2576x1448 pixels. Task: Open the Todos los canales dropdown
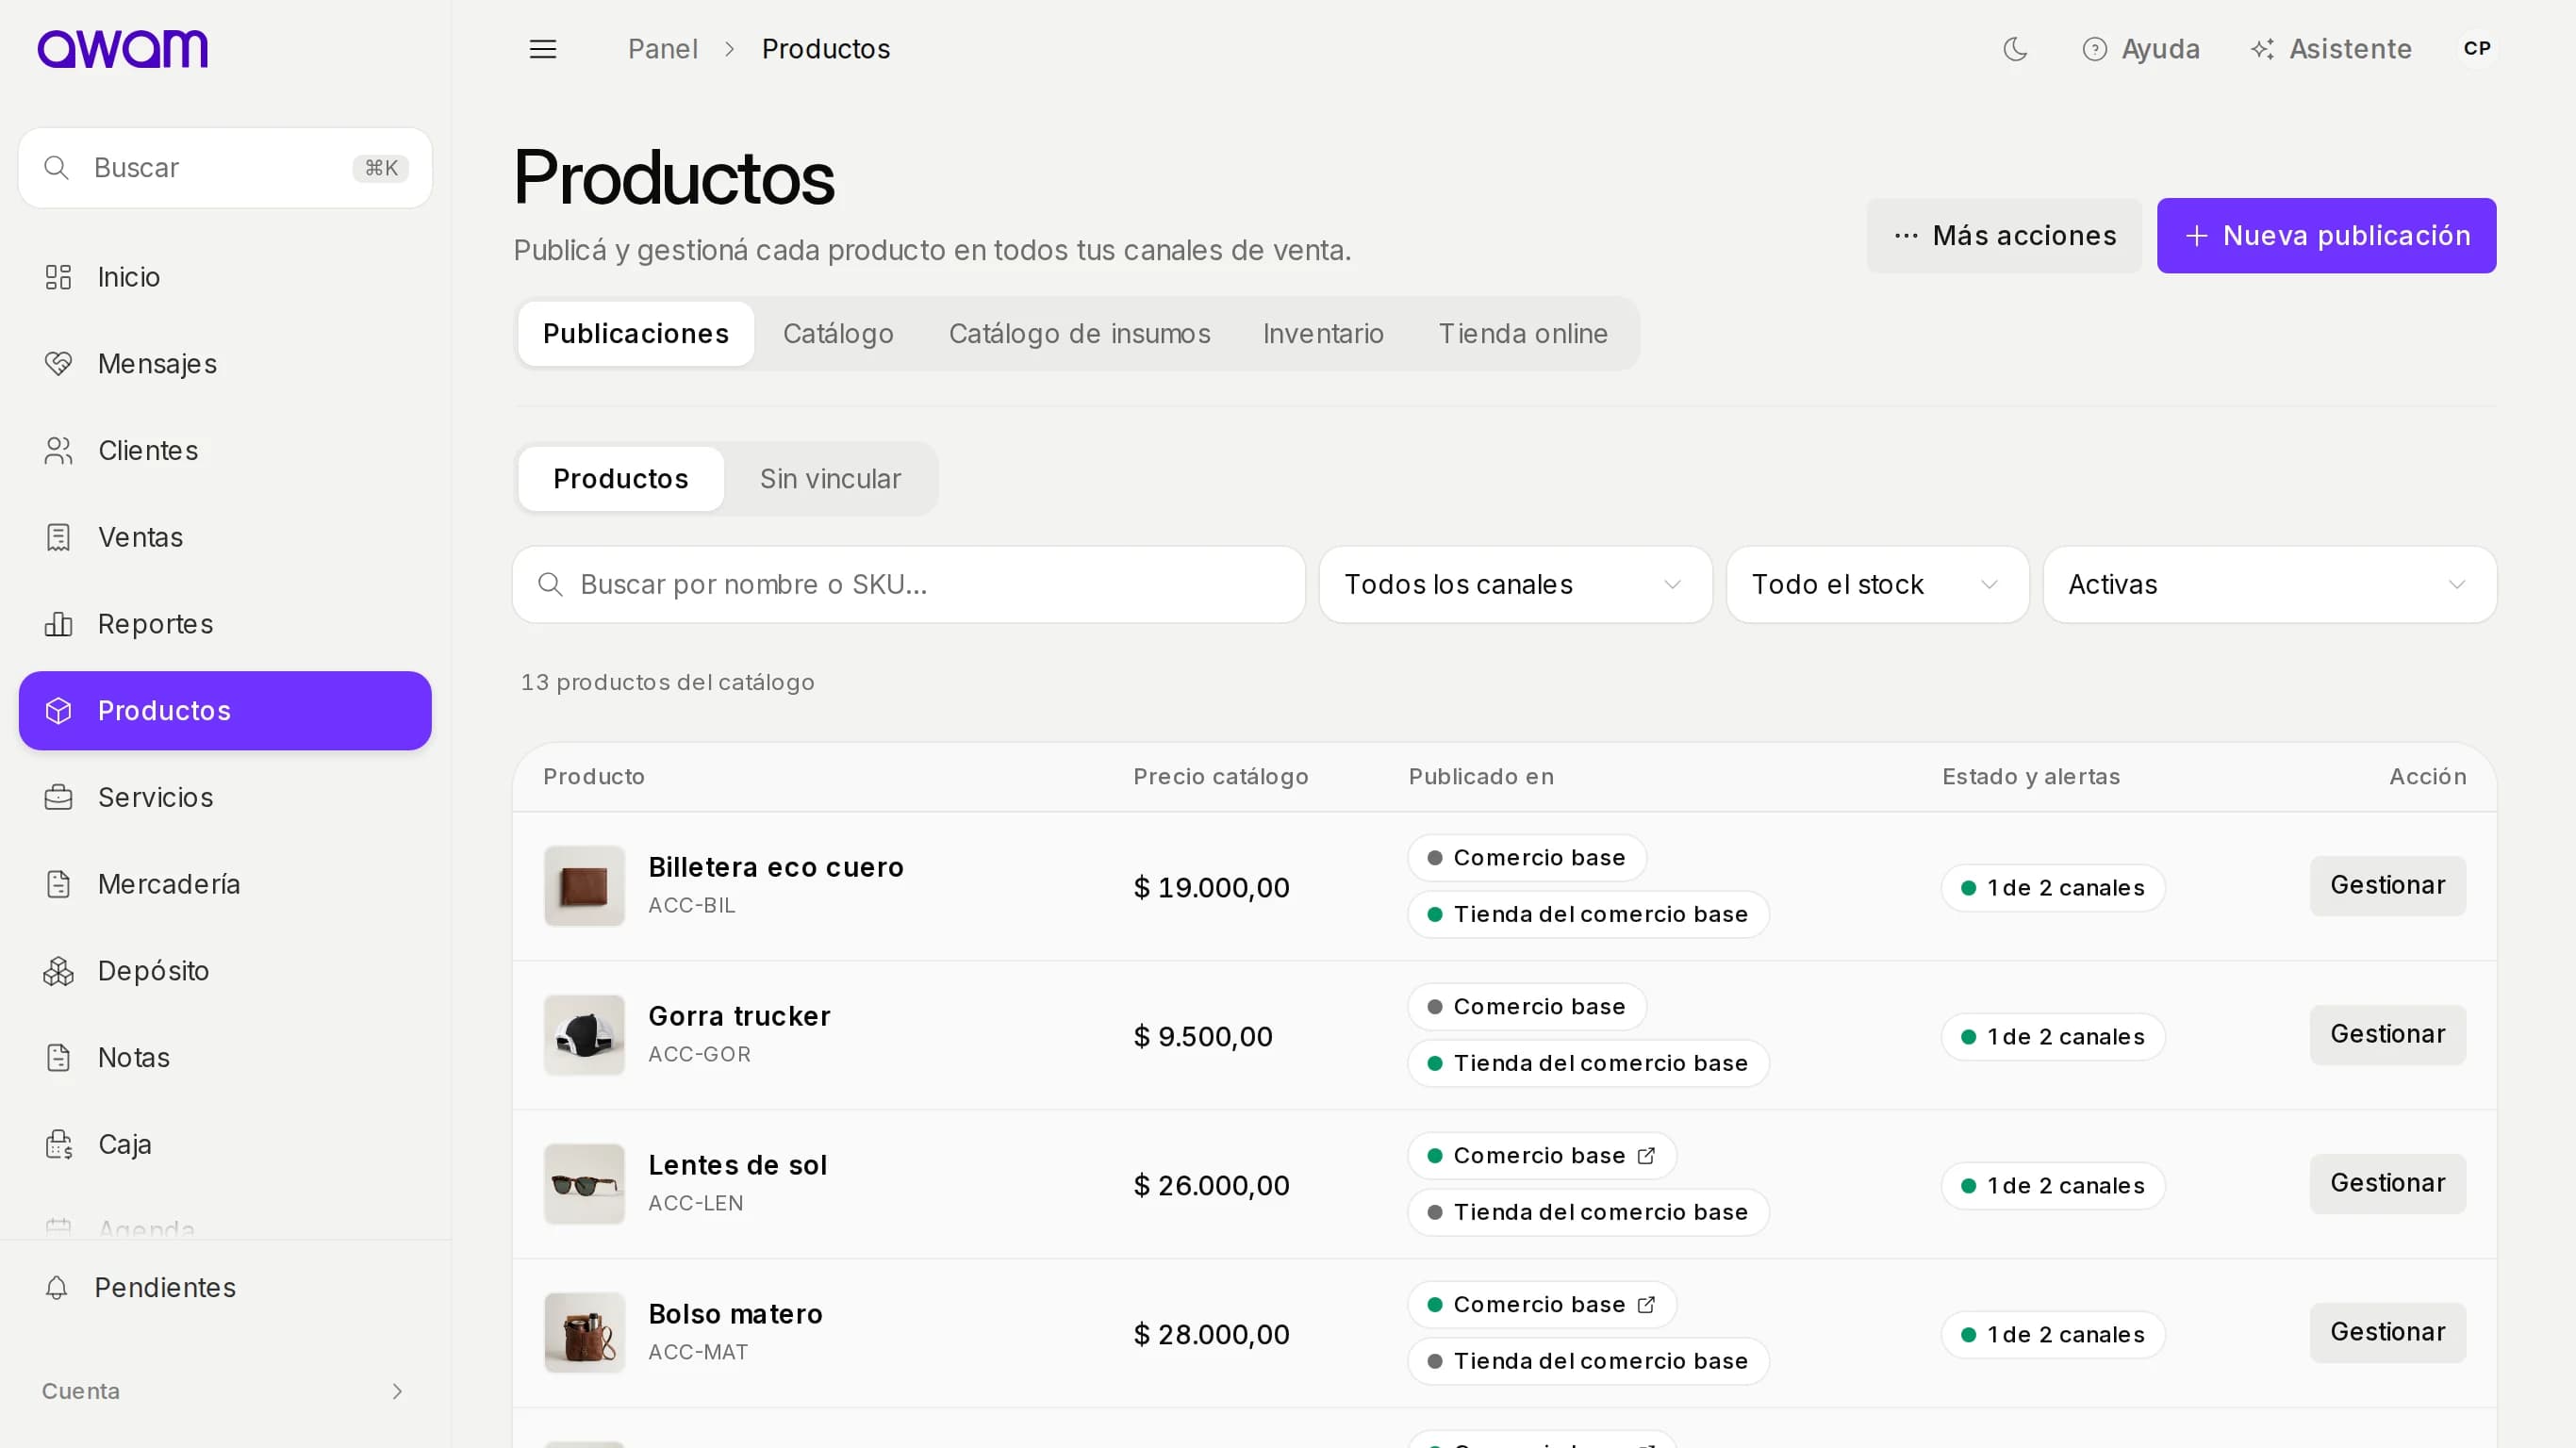coord(1515,585)
